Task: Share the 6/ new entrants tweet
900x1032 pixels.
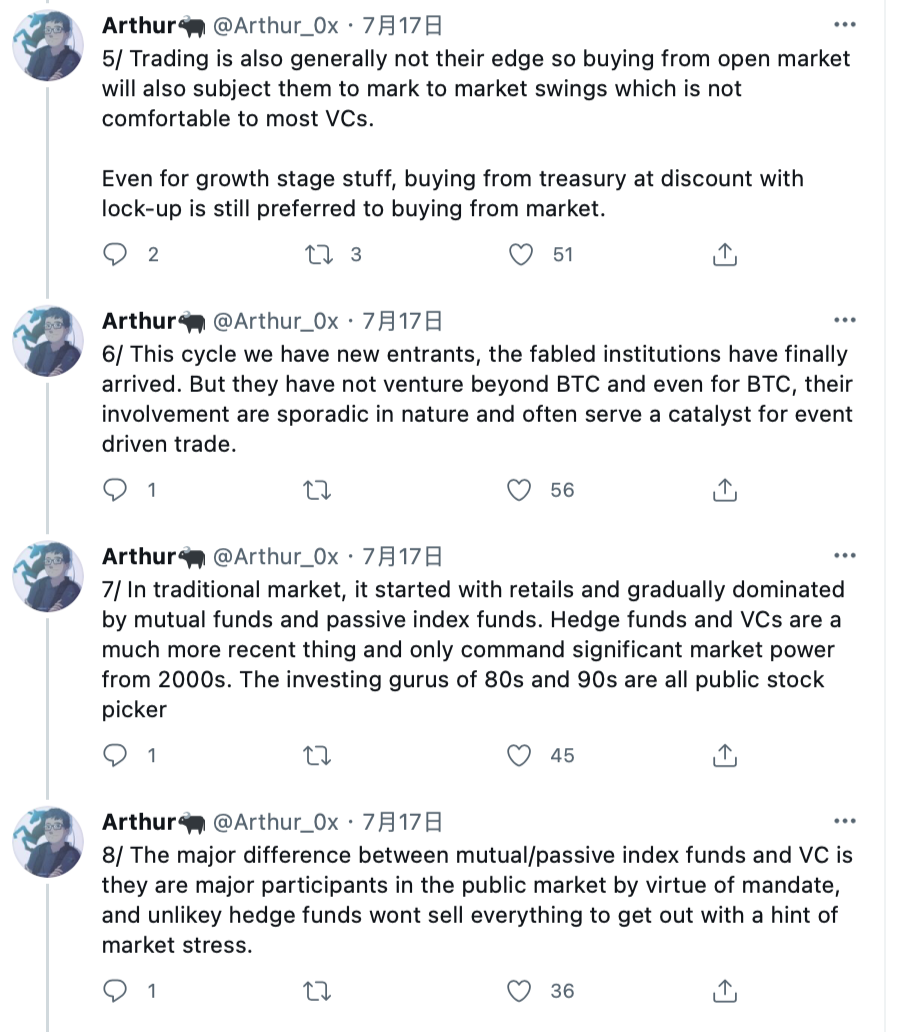Action: tap(724, 490)
